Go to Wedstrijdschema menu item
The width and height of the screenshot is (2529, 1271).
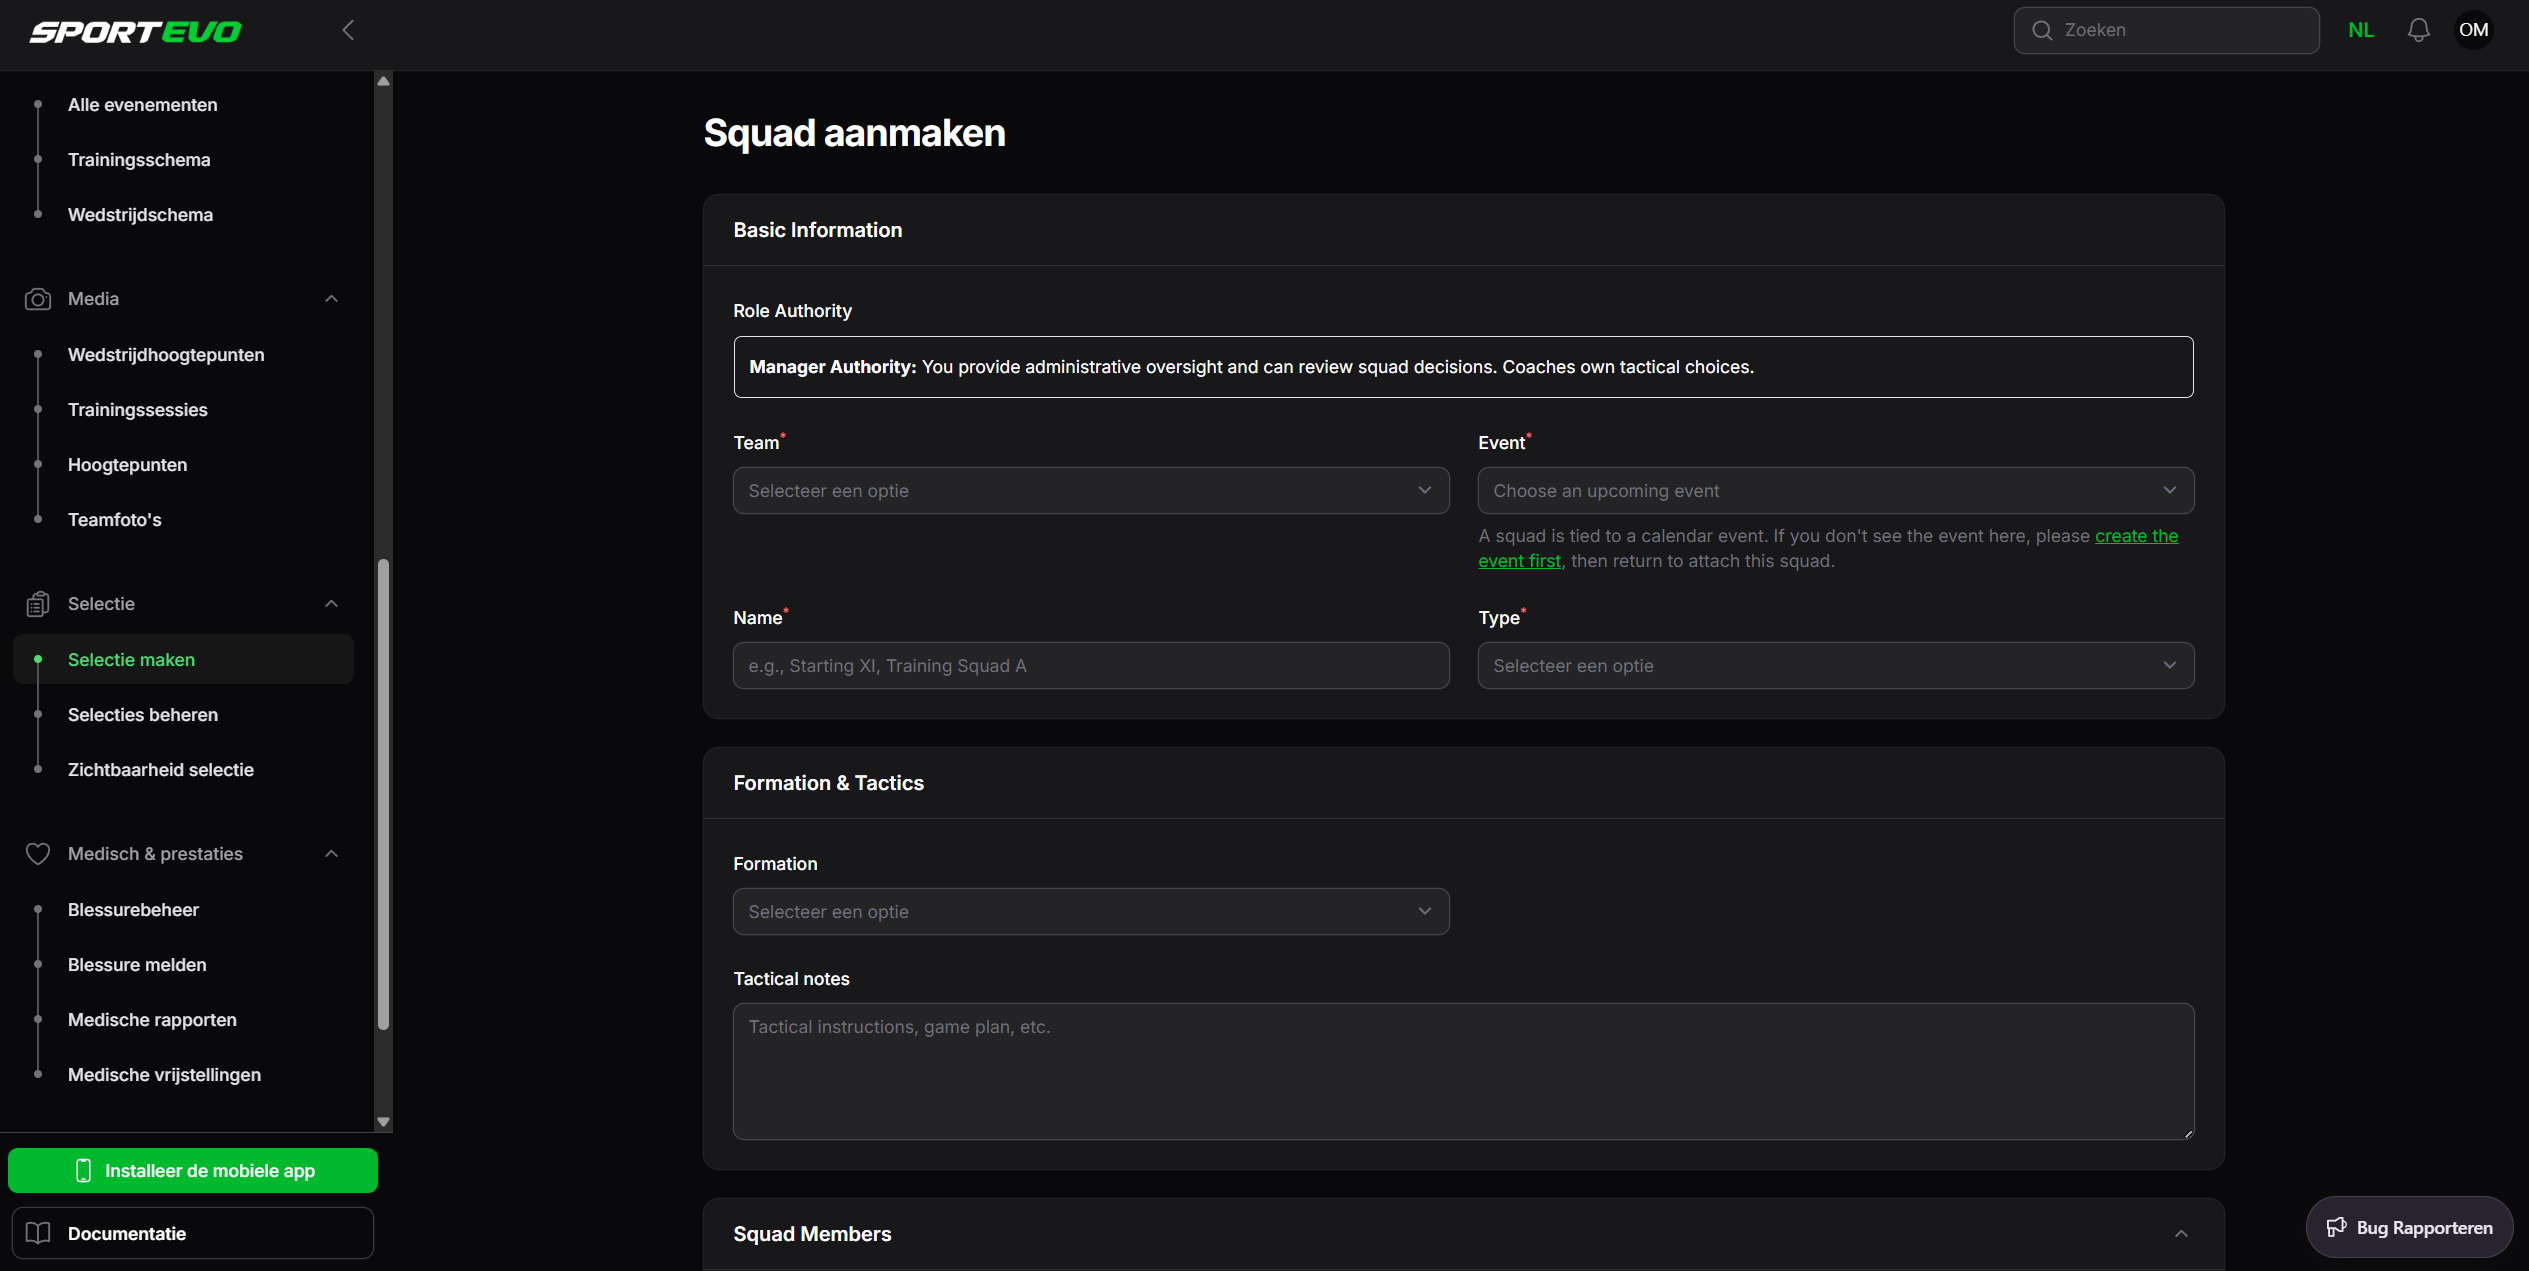[x=140, y=215]
